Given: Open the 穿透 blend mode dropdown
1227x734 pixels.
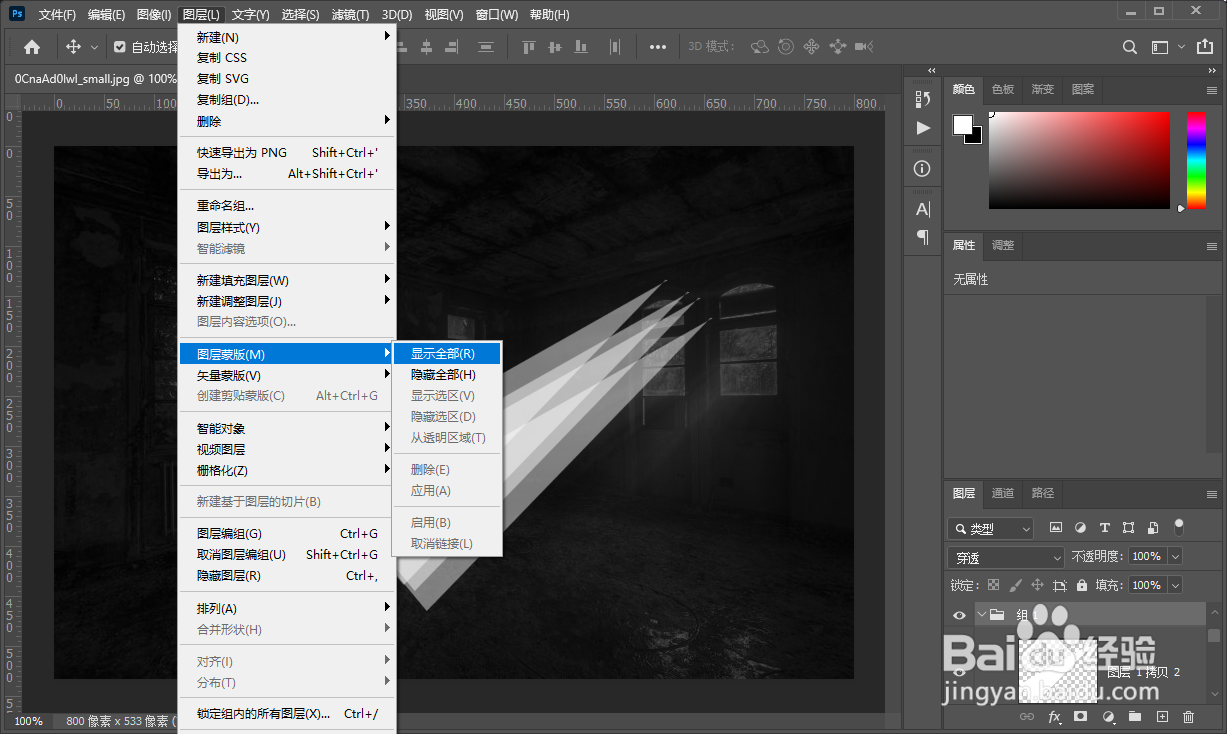Looking at the screenshot, I should click(1006, 557).
